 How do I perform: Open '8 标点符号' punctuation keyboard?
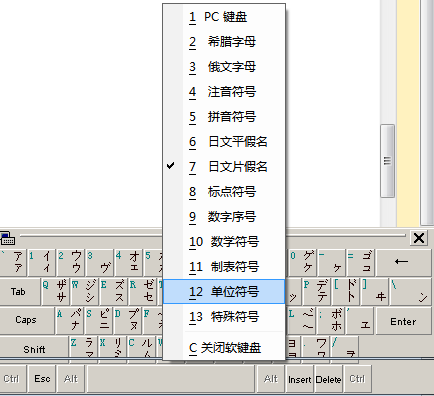click(x=224, y=192)
